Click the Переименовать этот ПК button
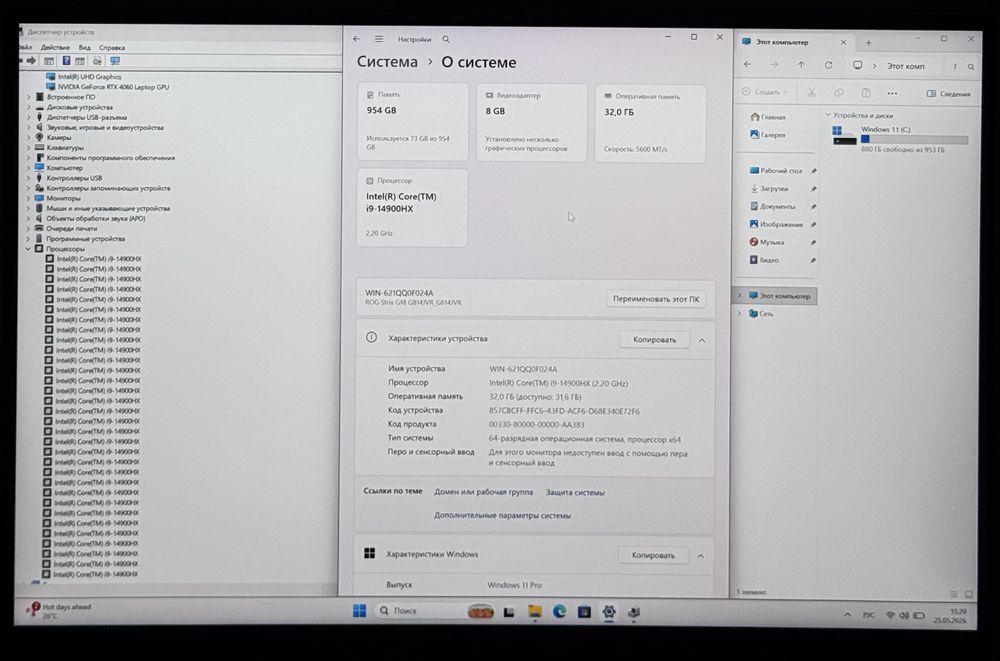The image size is (1000, 661). point(656,299)
